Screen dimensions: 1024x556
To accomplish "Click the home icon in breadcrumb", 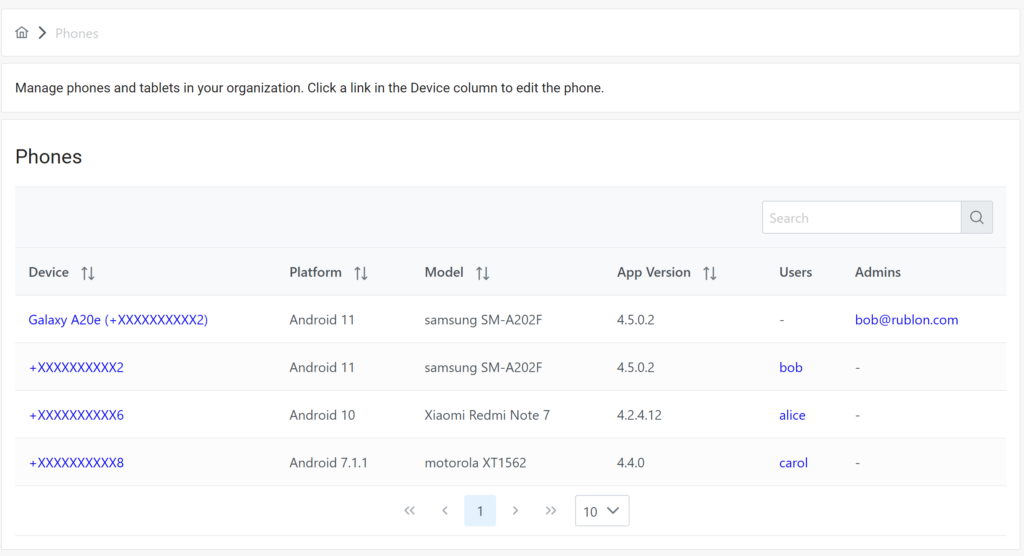I will point(22,33).
